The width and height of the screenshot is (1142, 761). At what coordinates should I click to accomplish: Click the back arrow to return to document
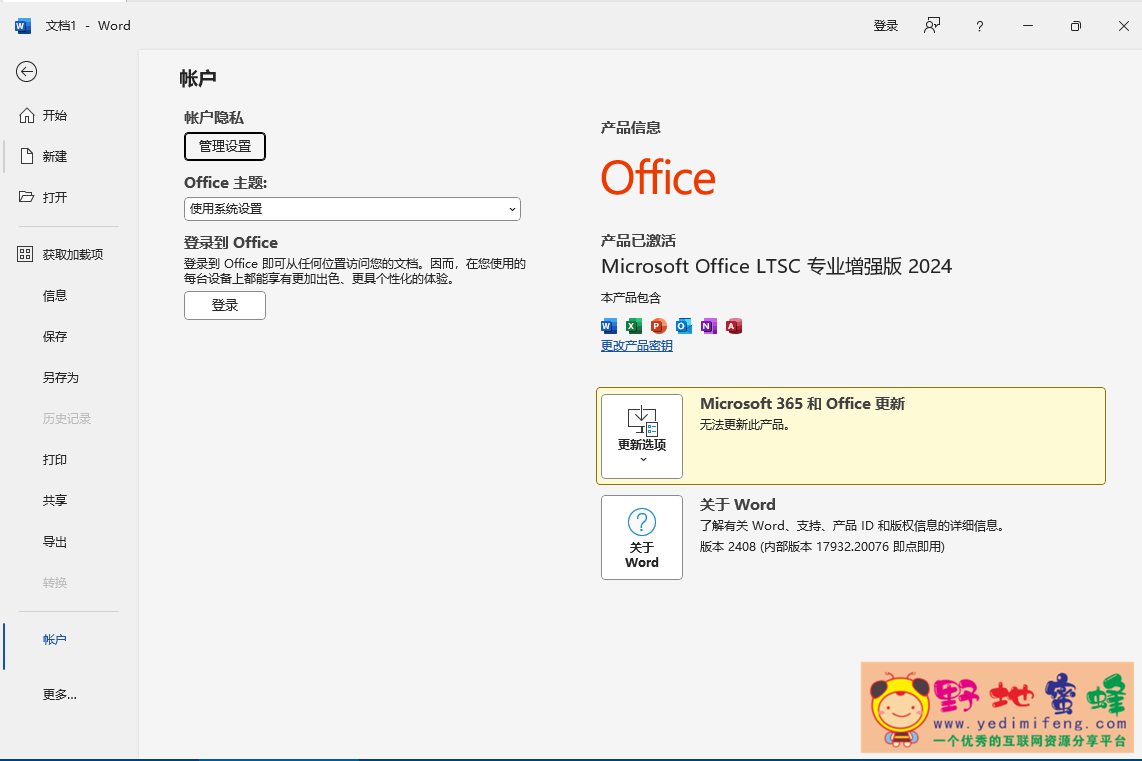pyautogui.click(x=26, y=71)
